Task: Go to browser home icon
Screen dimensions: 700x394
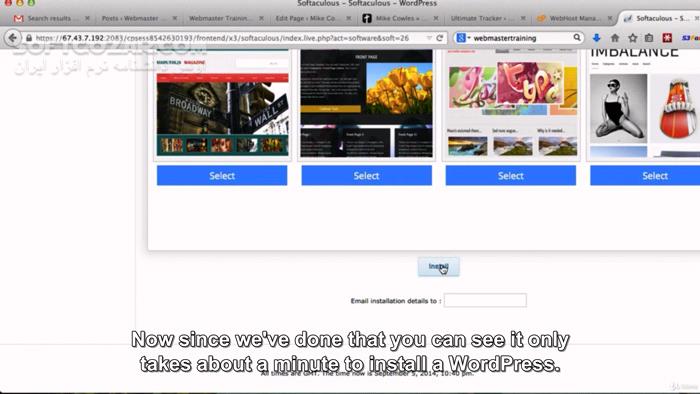Action: coord(615,38)
